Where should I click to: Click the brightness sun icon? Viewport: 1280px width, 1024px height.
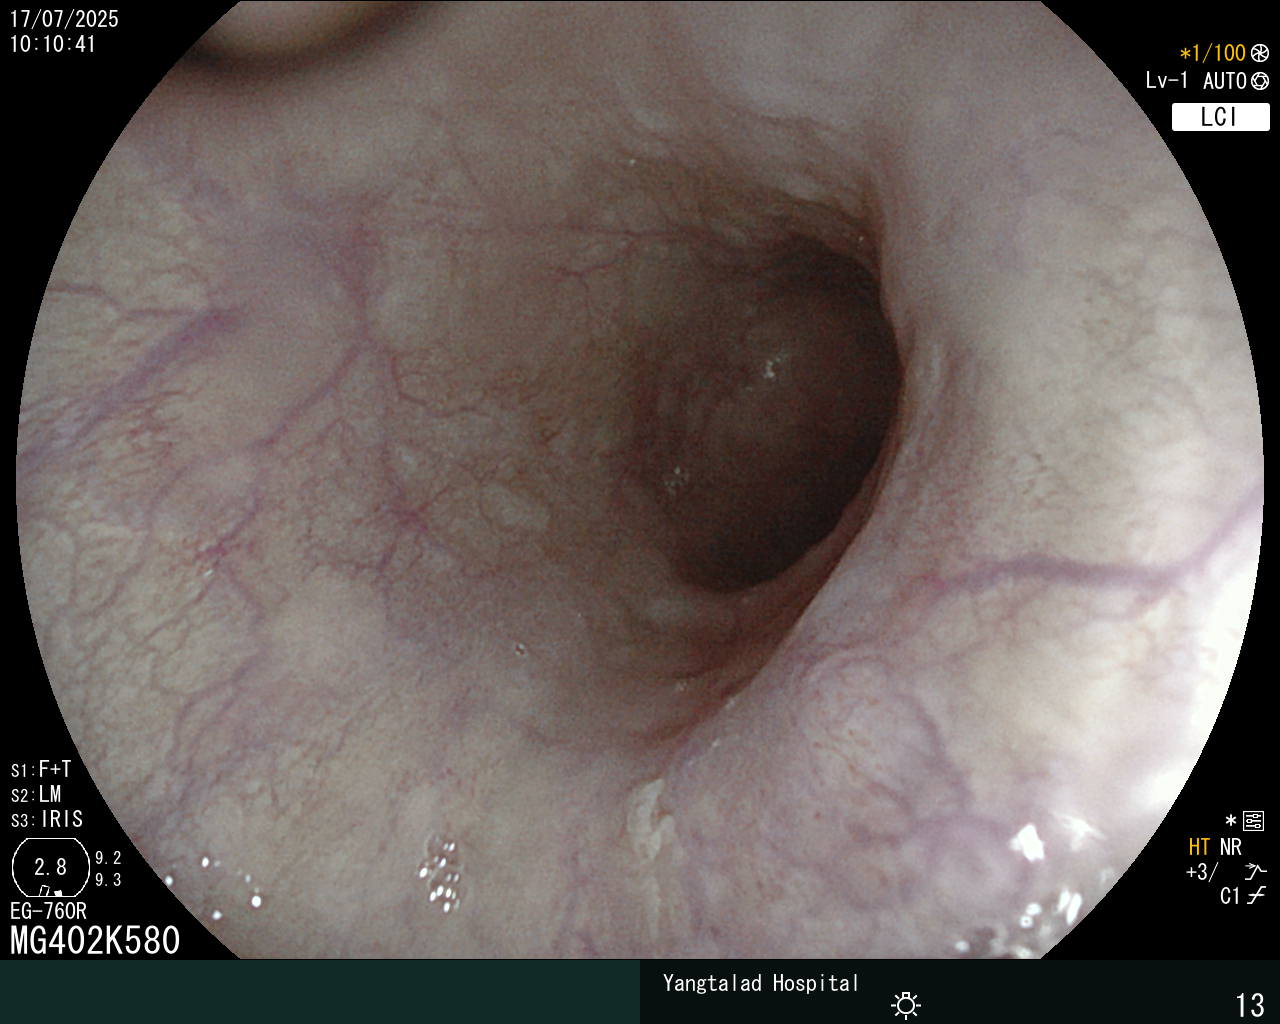(906, 1005)
